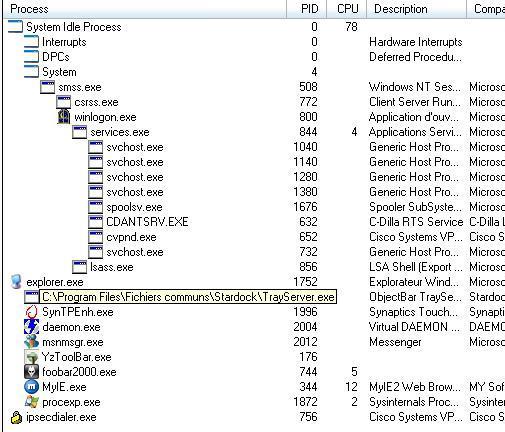
Task: Click the Description column header
Action: (x=416, y=9)
